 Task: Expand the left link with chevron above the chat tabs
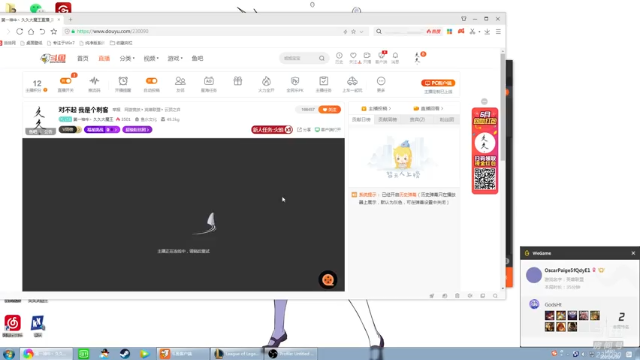(376, 109)
